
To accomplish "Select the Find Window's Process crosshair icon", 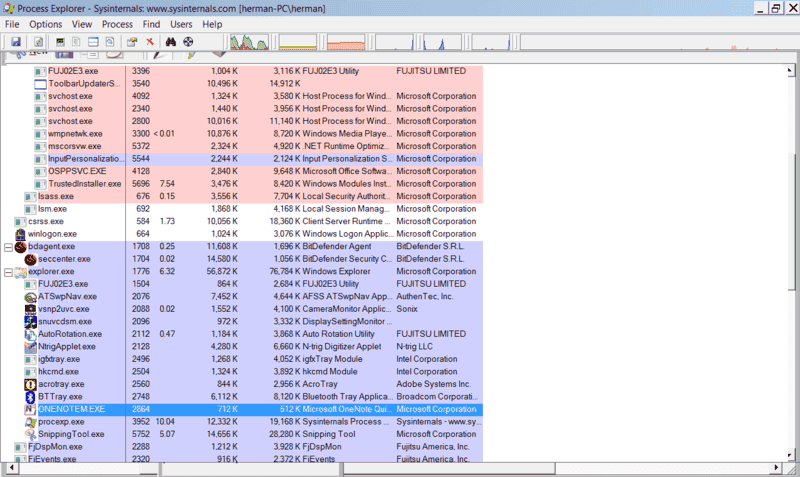I will pyautogui.click(x=188, y=42).
